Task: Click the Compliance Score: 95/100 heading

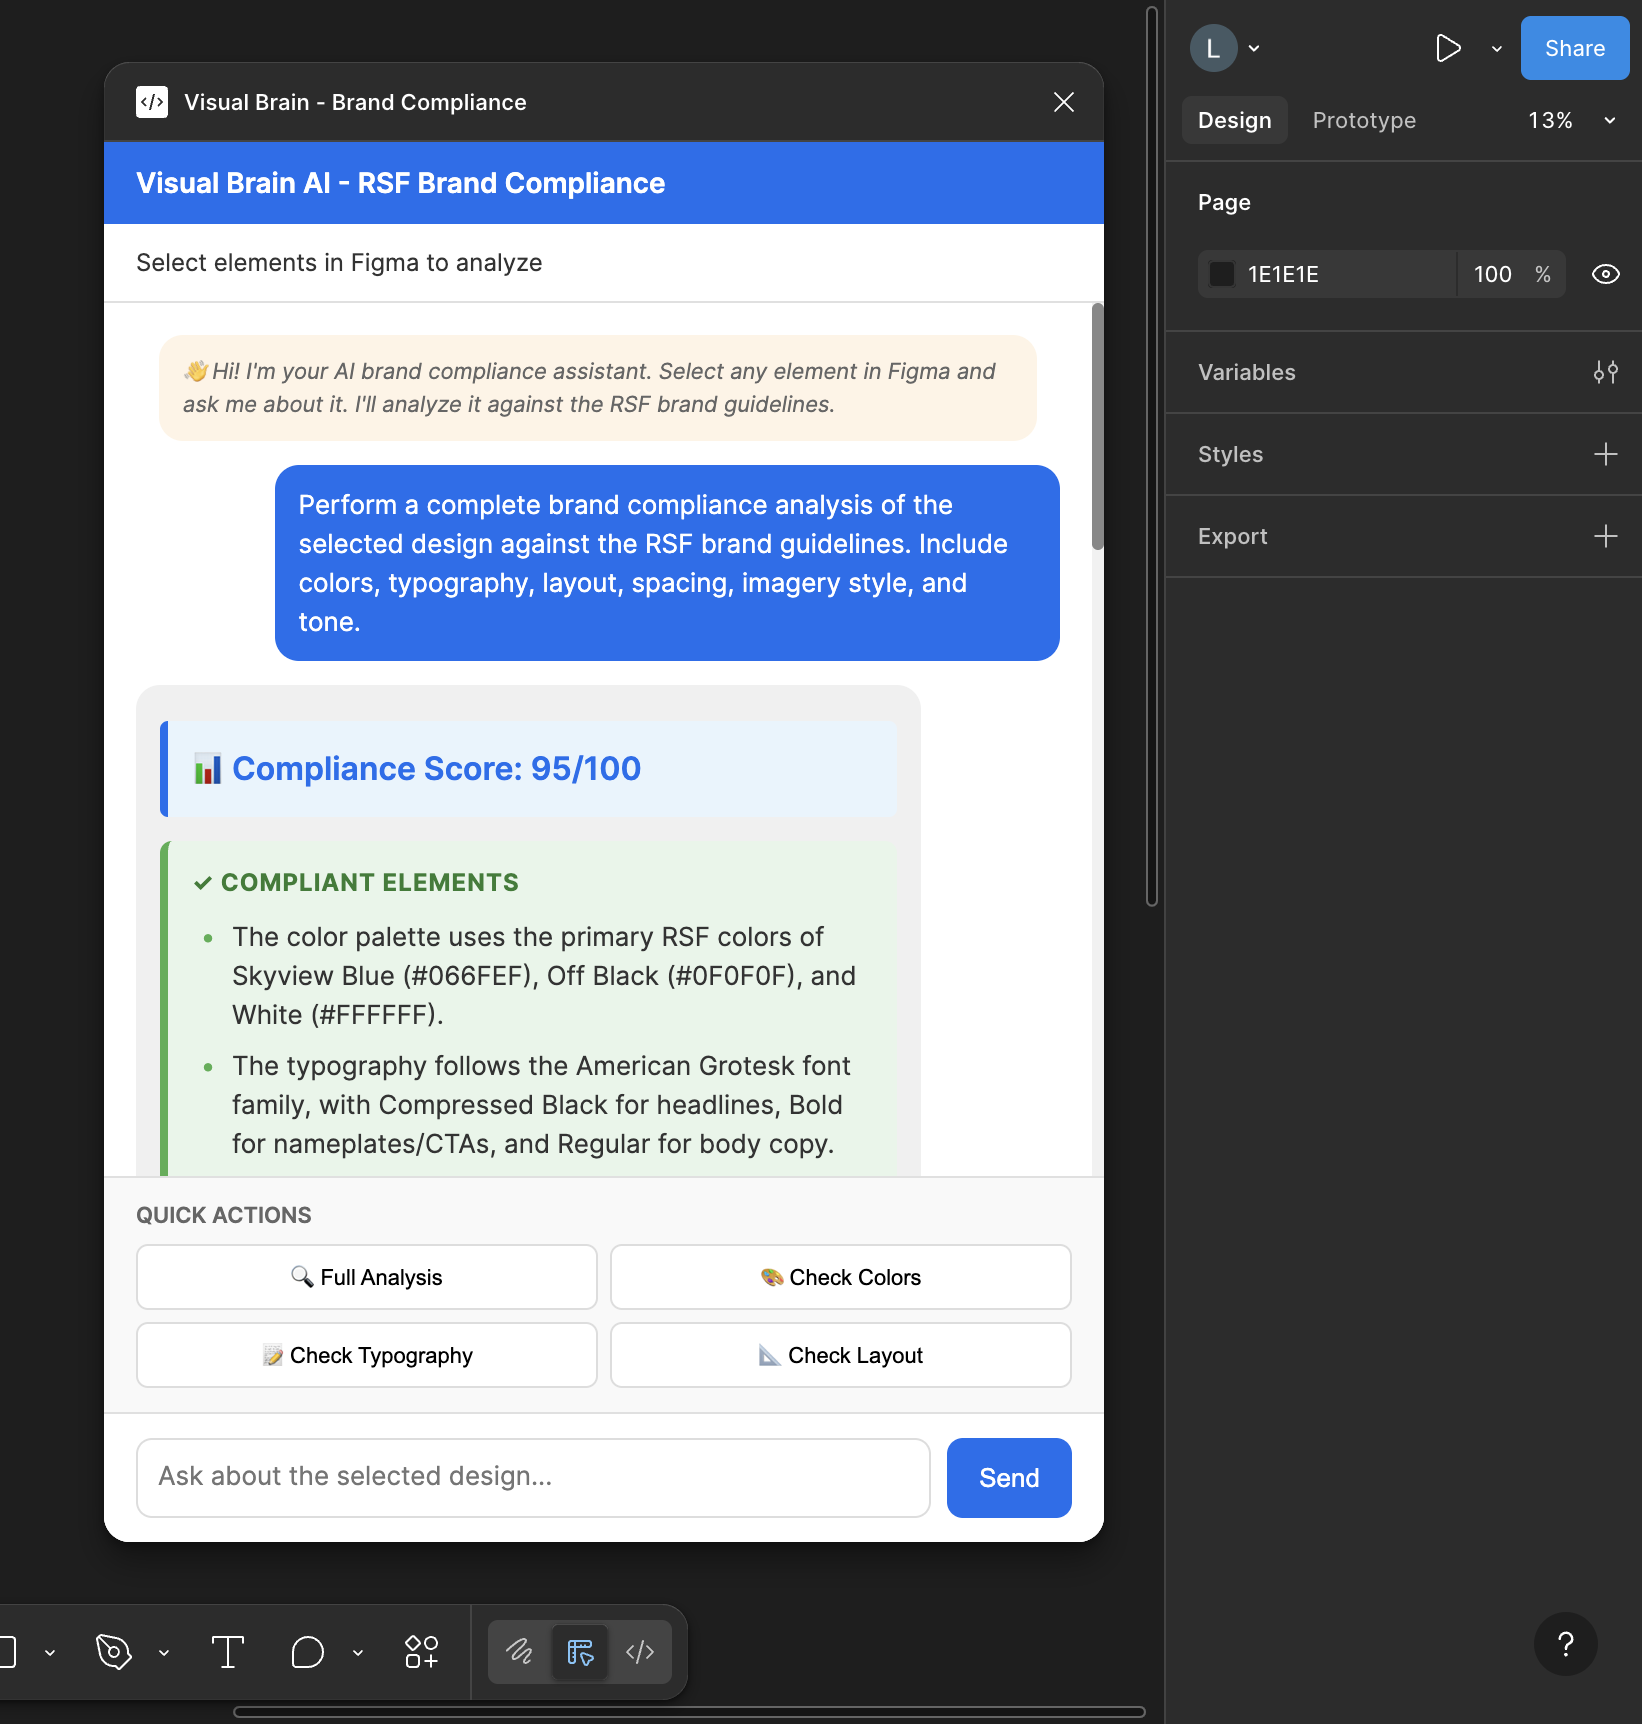Action: pos(436,769)
